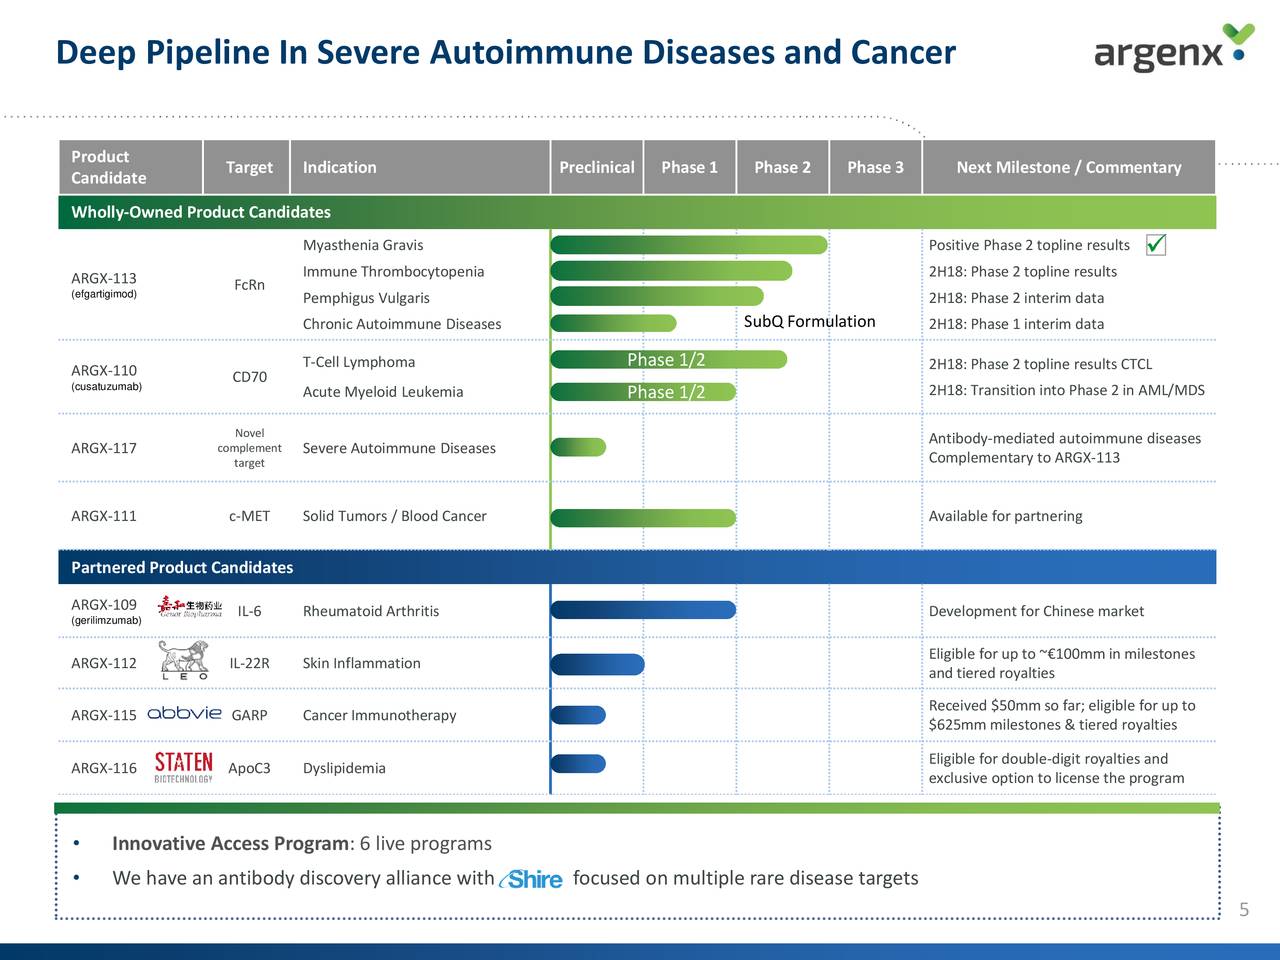This screenshot has width=1280, height=960.
Task: Click the ARGX-115 product name
Action: pos(104,715)
